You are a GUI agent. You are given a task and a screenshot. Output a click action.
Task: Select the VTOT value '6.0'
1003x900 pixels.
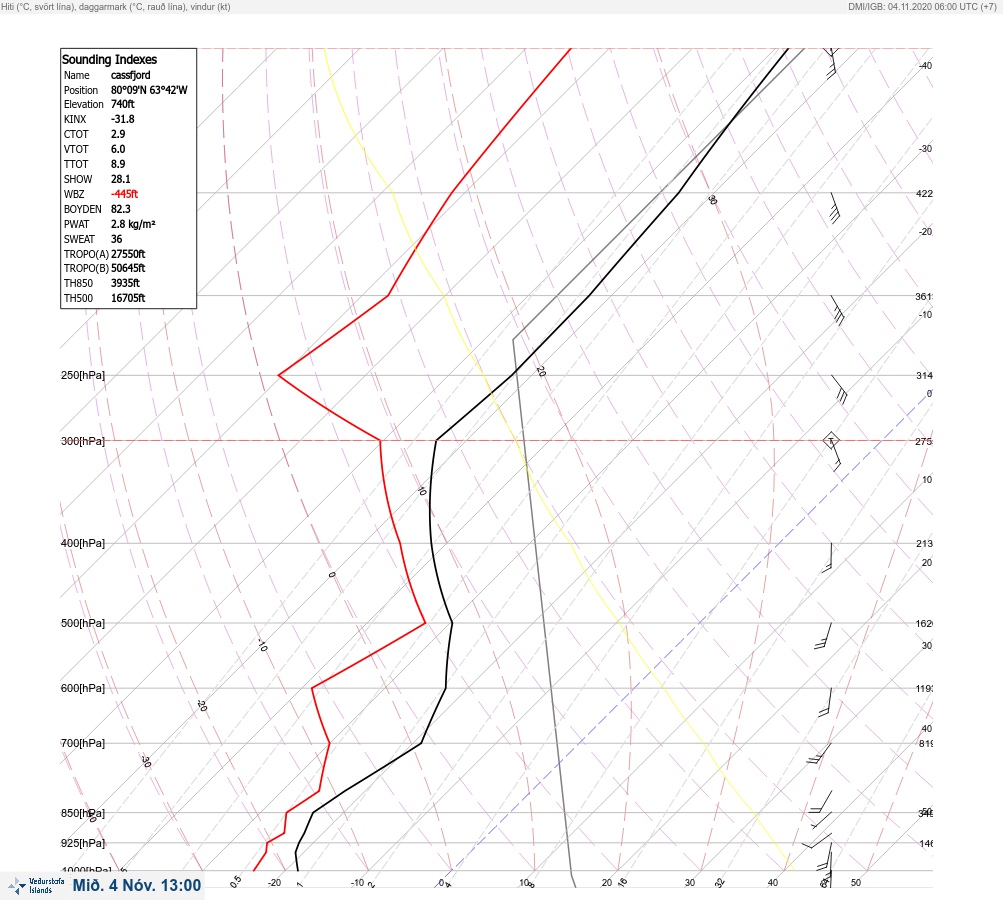[x=118, y=149]
